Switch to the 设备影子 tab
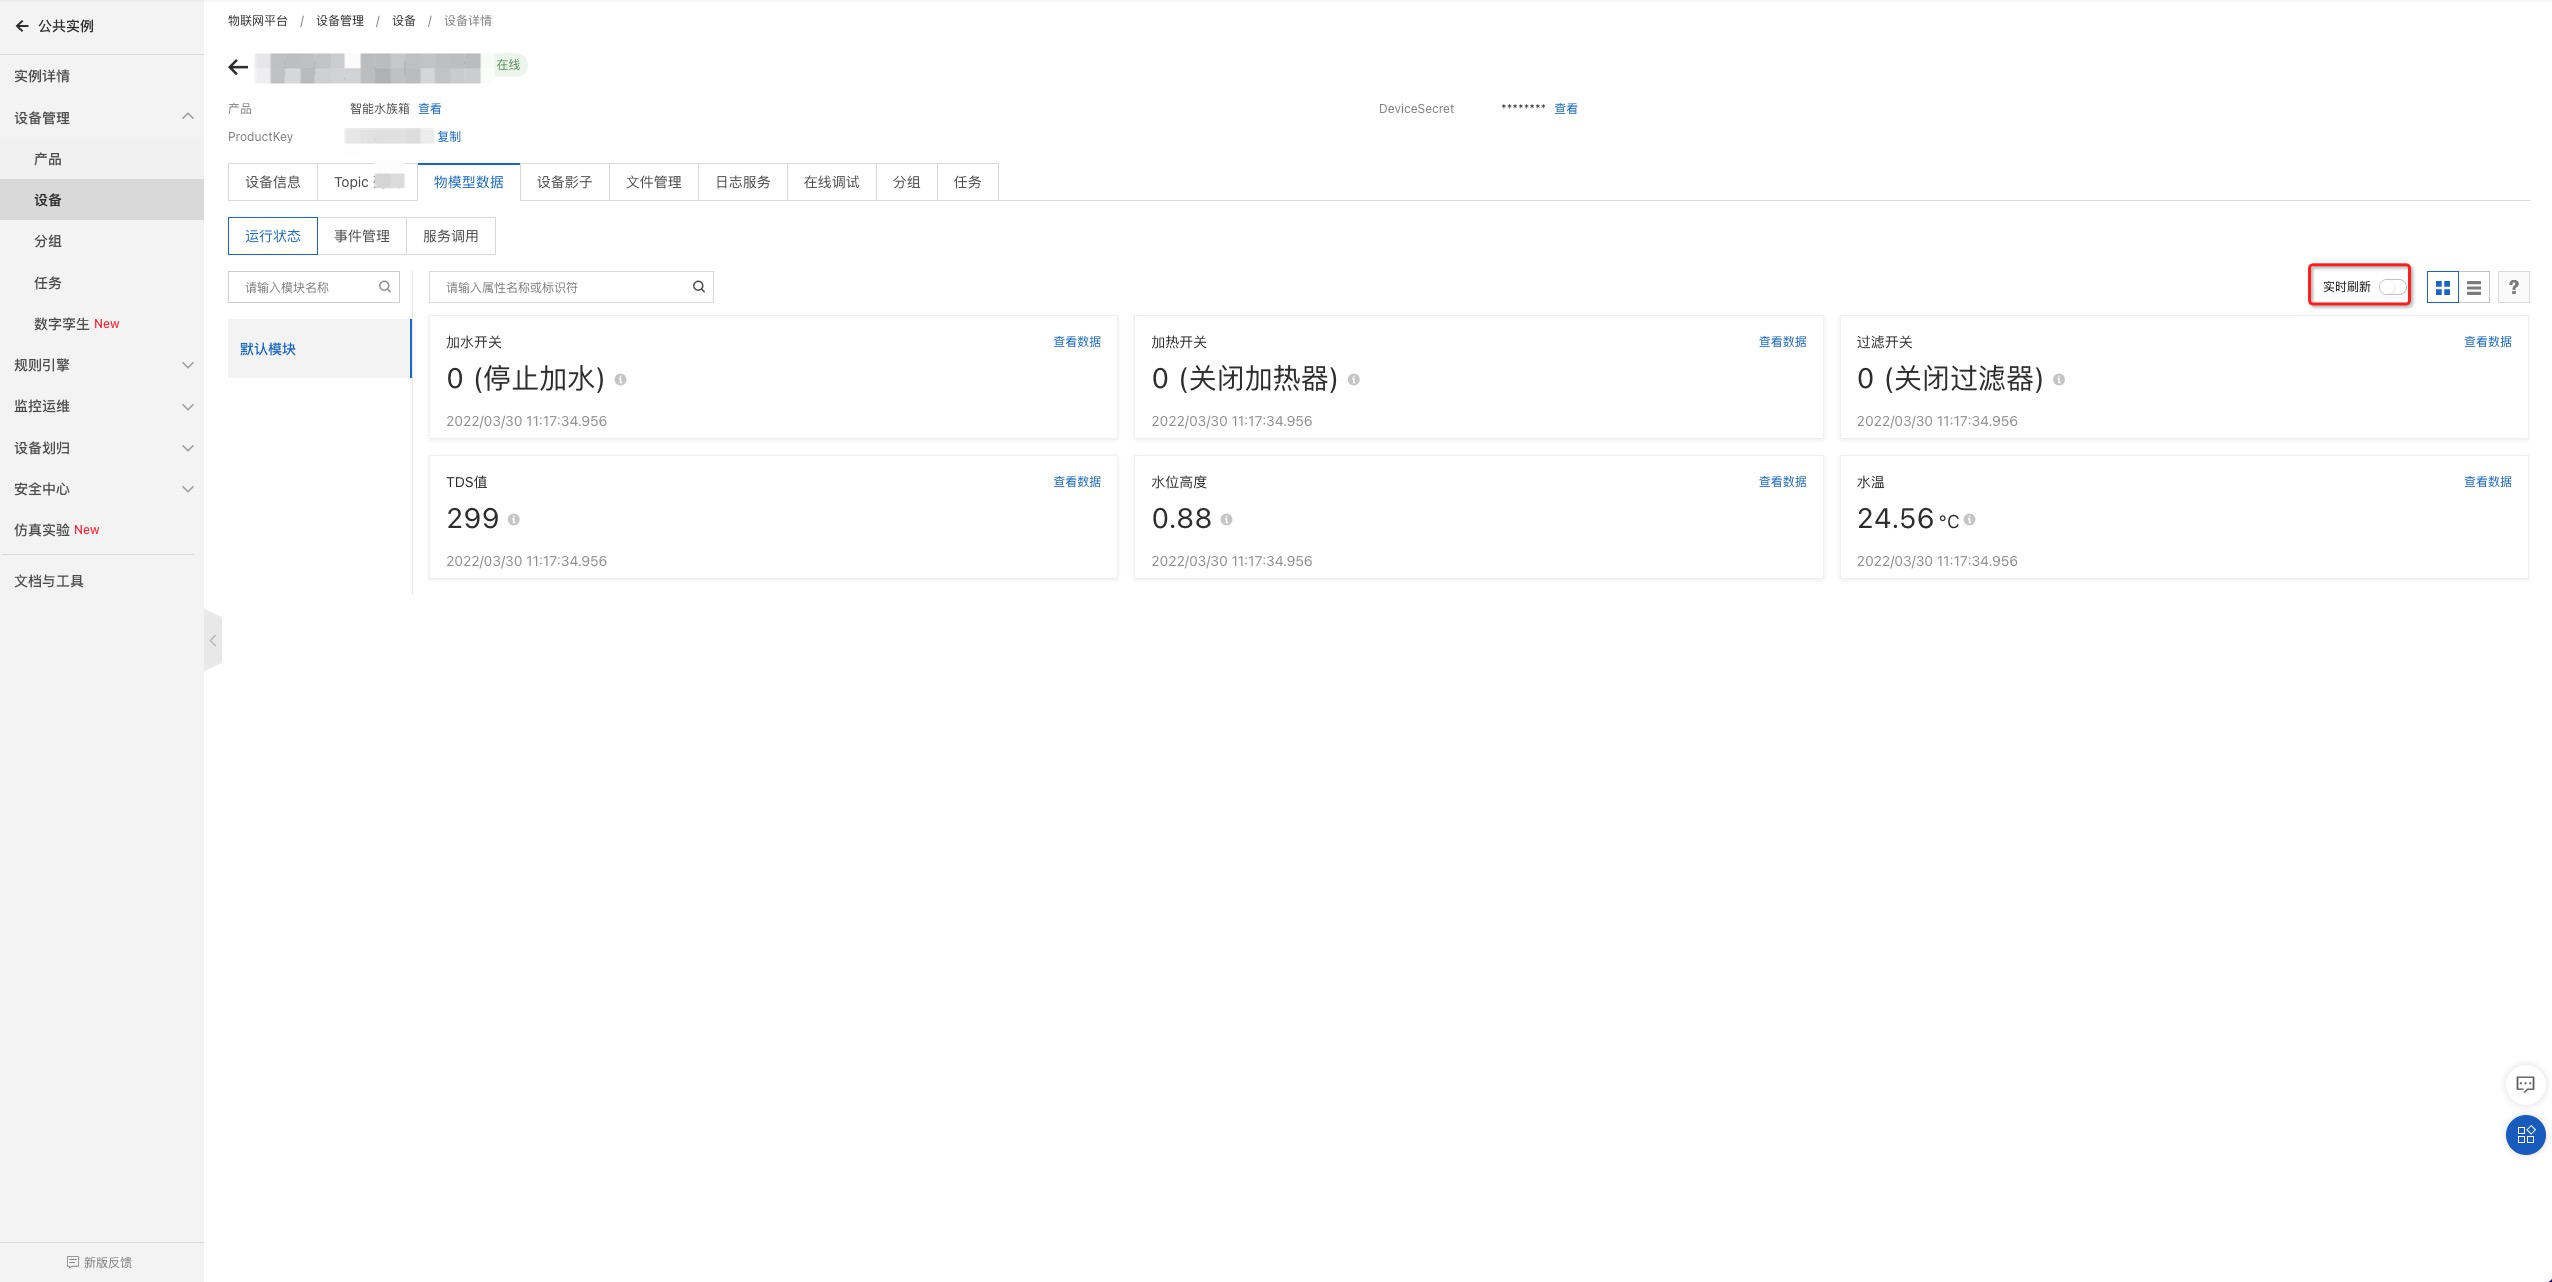 563,181
